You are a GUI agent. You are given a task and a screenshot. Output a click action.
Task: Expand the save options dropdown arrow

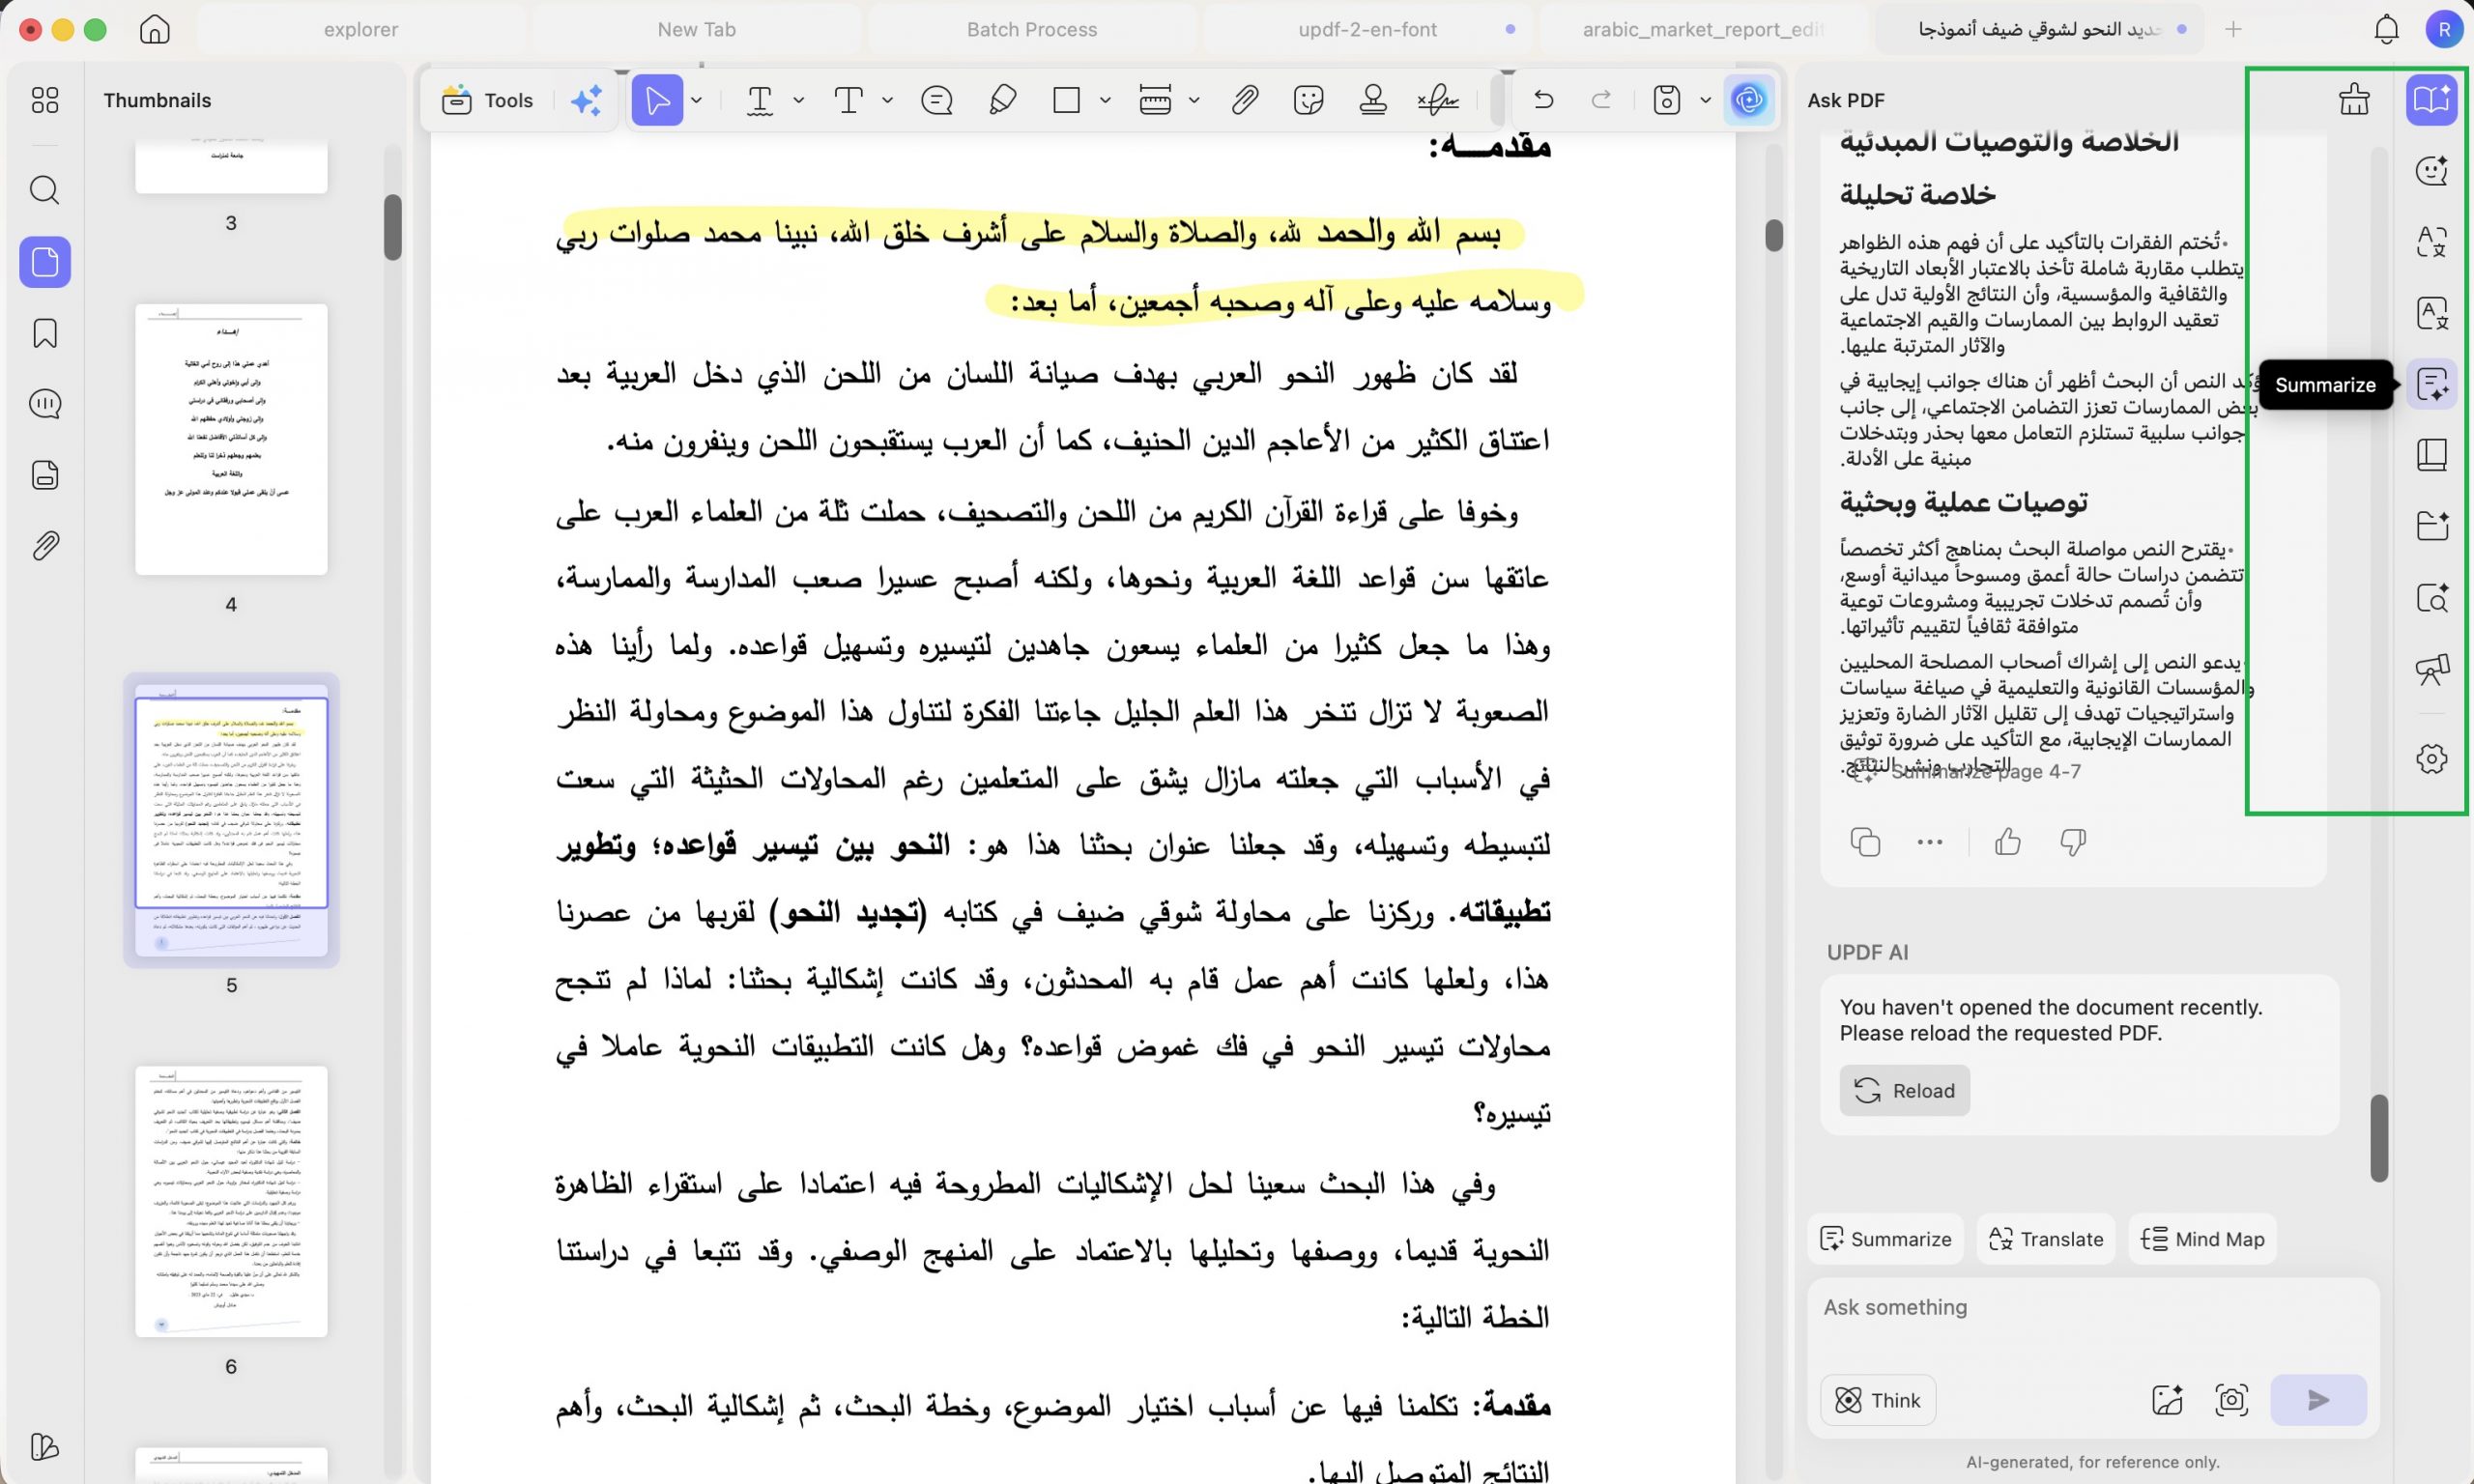(1706, 100)
